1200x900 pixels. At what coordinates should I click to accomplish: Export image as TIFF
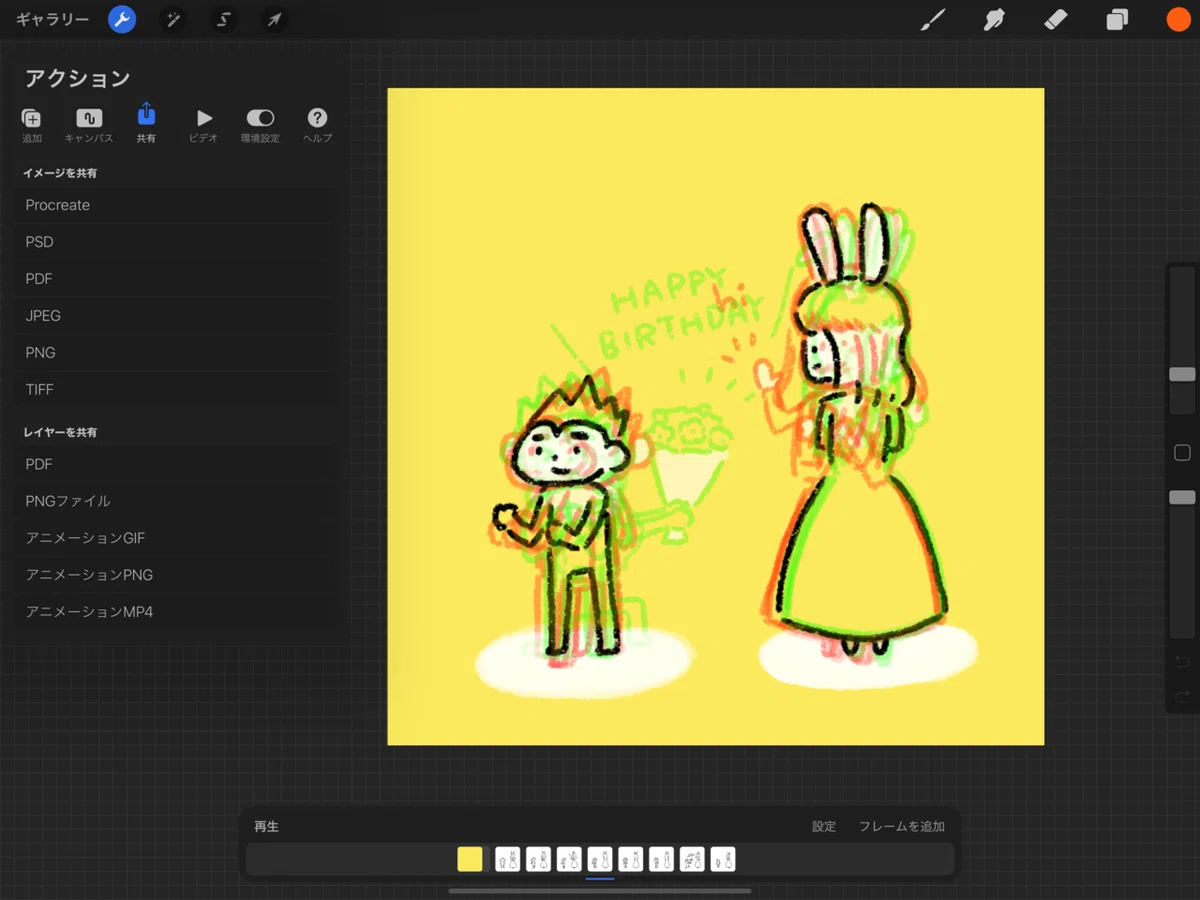pos(175,390)
